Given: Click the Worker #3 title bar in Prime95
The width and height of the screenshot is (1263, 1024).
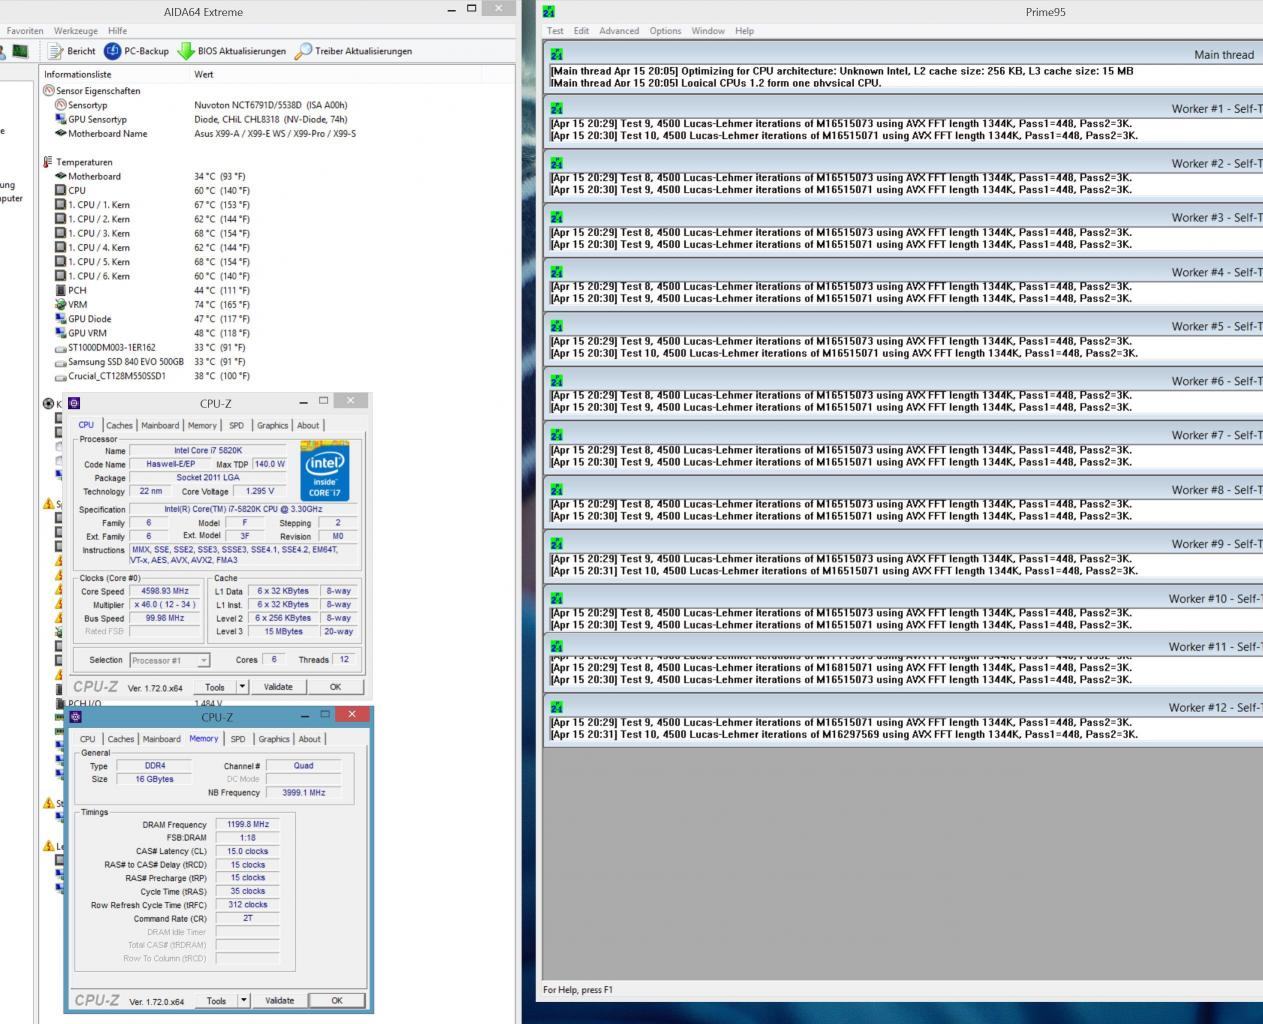Looking at the screenshot, I should [x=903, y=217].
